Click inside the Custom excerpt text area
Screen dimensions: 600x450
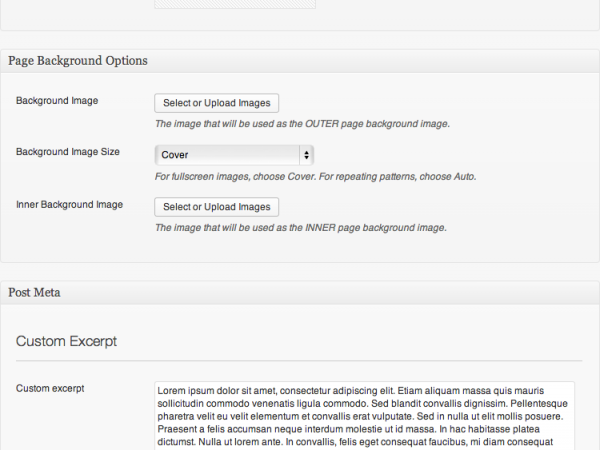tap(364, 416)
